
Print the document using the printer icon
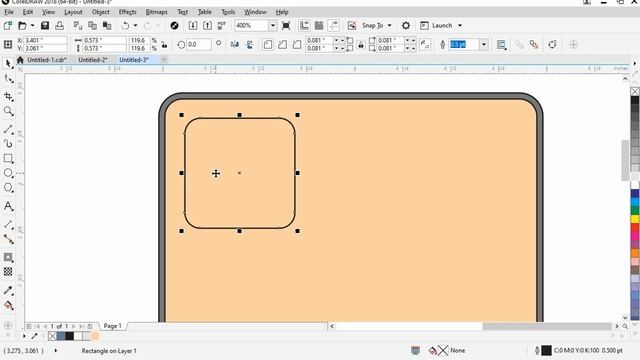point(60,26)
